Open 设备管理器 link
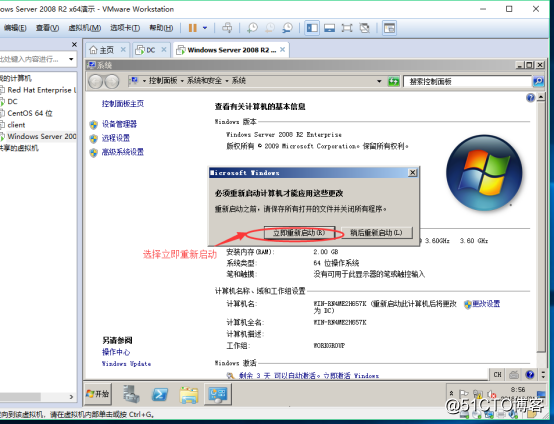The height and width of the screenshot is (424, 554). click(119, 124)
